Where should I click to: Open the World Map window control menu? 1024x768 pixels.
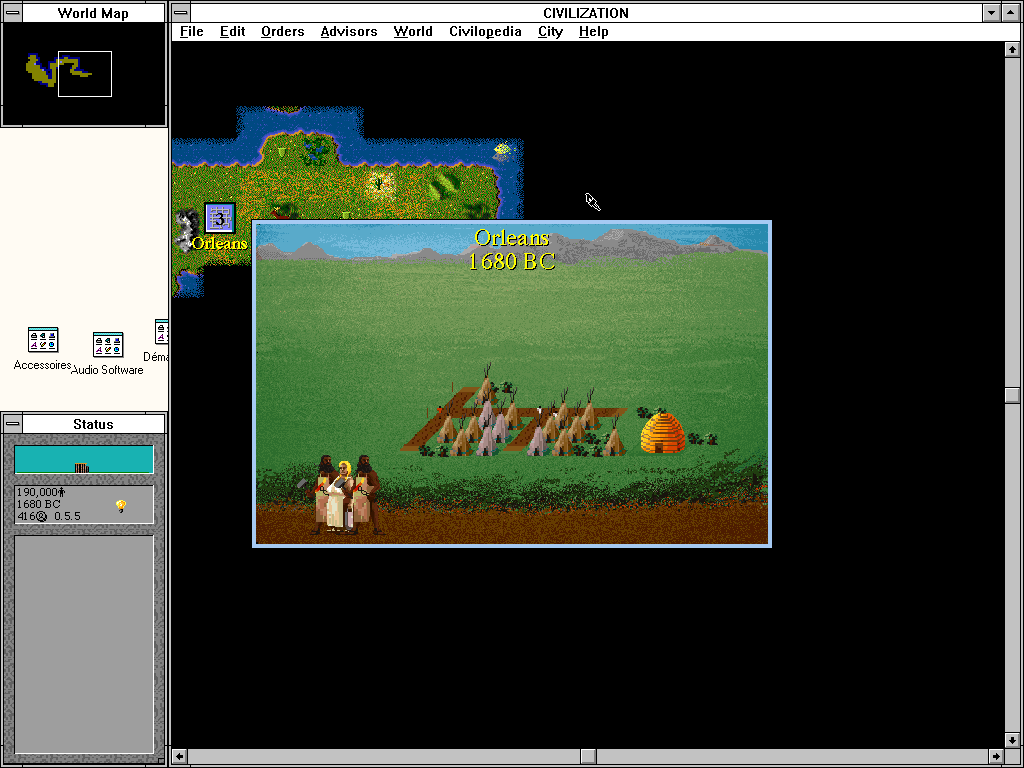pos(12,12)
